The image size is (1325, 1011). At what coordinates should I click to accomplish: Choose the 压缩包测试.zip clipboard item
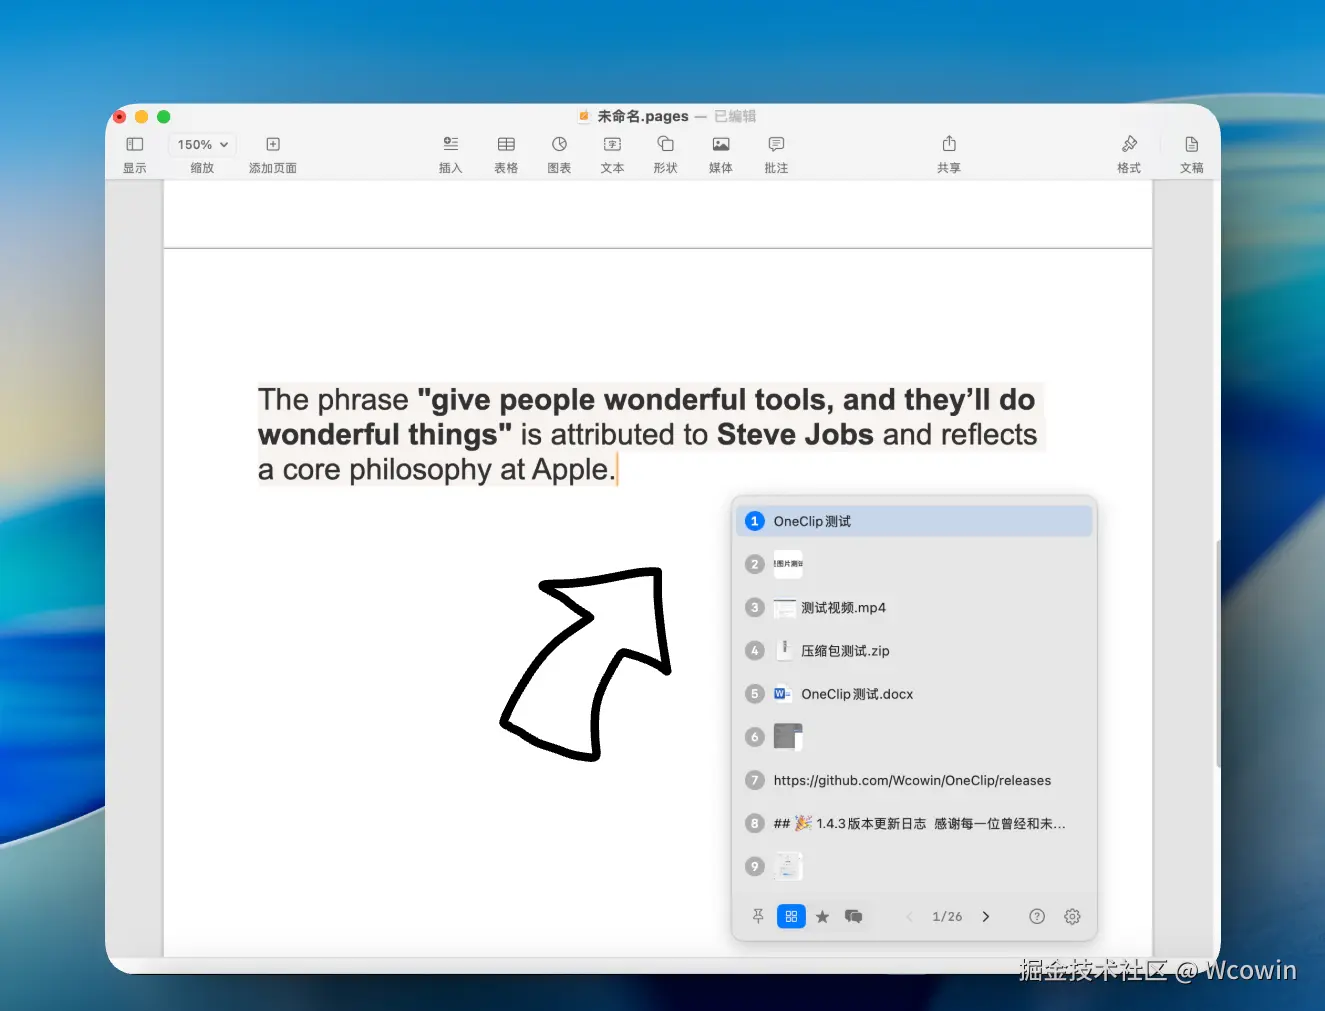coord(914,651)
